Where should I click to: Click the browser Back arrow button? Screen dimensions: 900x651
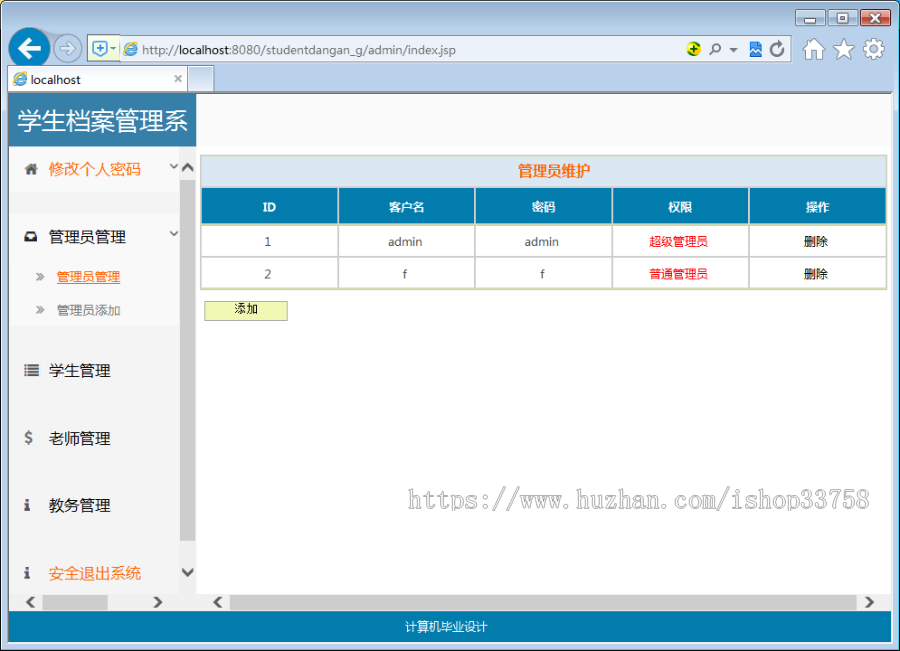(x=29, y=48)
